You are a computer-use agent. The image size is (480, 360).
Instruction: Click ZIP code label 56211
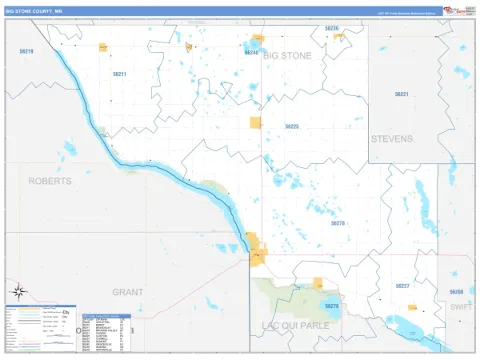(x=120, y=74)
